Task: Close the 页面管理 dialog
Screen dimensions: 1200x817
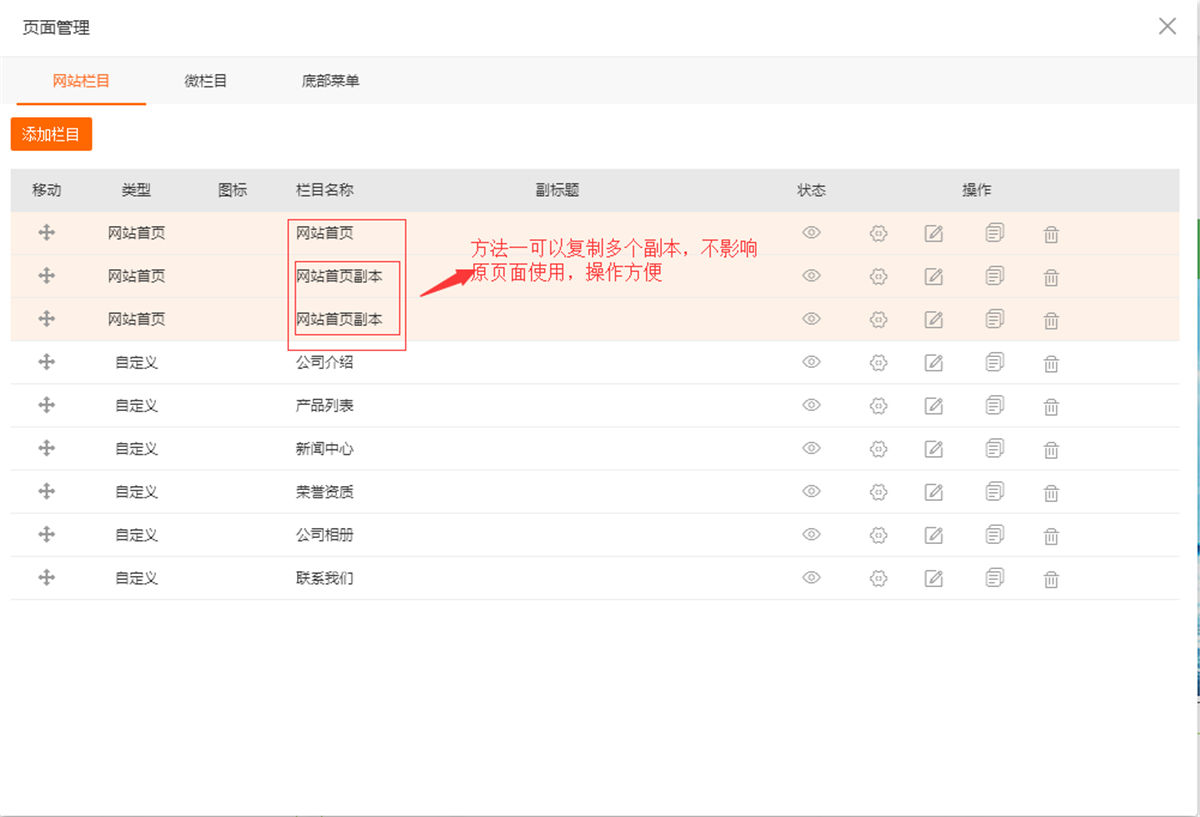Action: tap(1167, 27)
